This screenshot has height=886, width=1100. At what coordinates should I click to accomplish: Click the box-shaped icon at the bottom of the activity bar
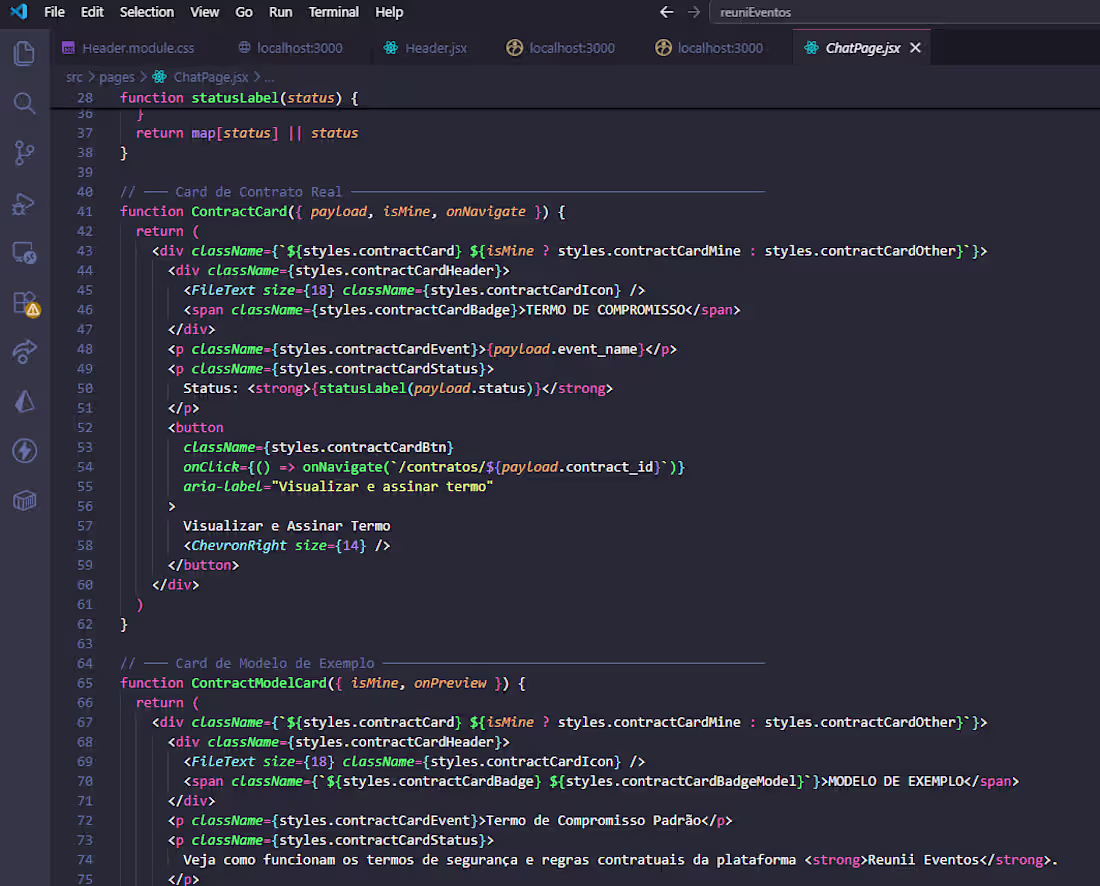click(25, 500)
